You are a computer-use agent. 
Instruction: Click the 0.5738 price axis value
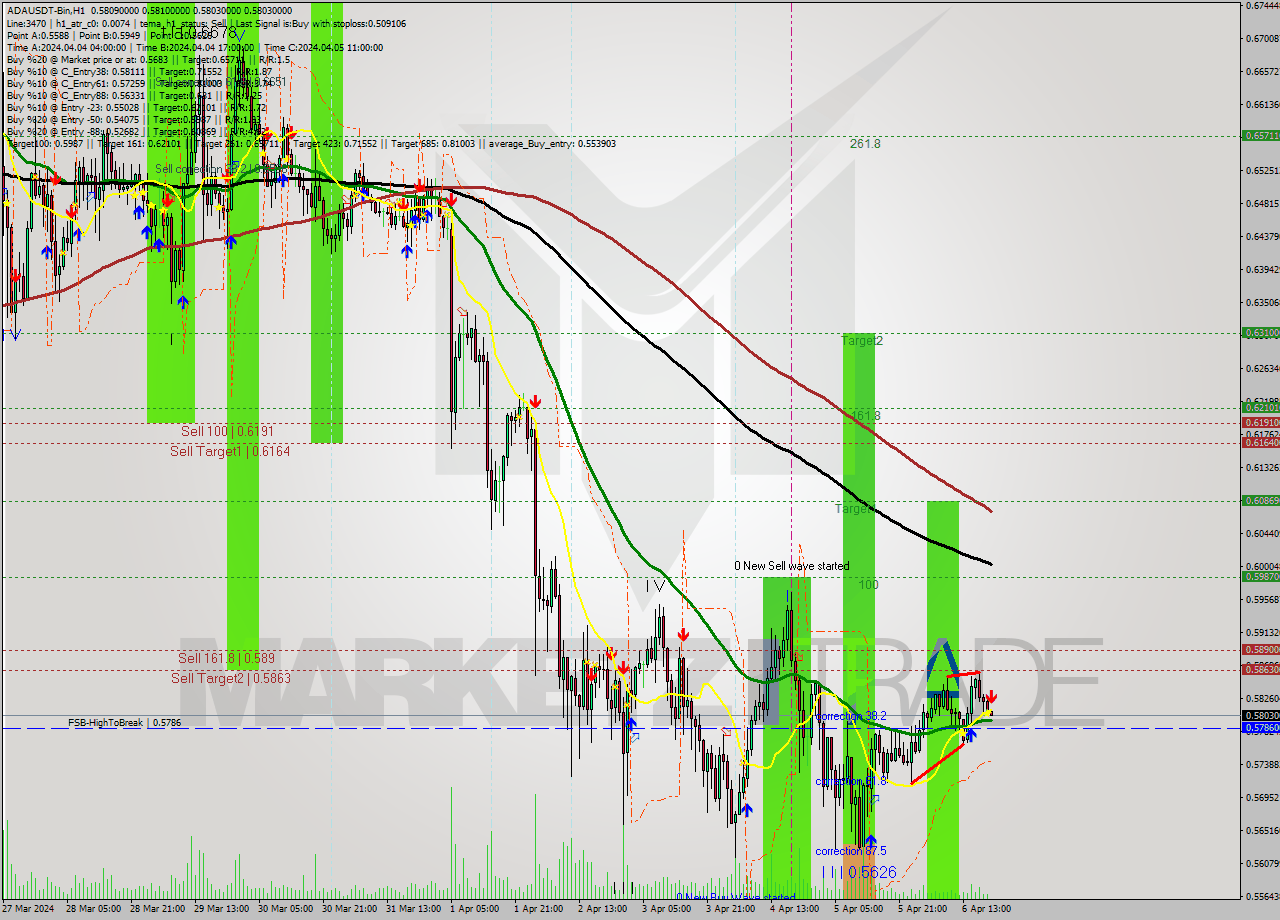(1262, 764)
